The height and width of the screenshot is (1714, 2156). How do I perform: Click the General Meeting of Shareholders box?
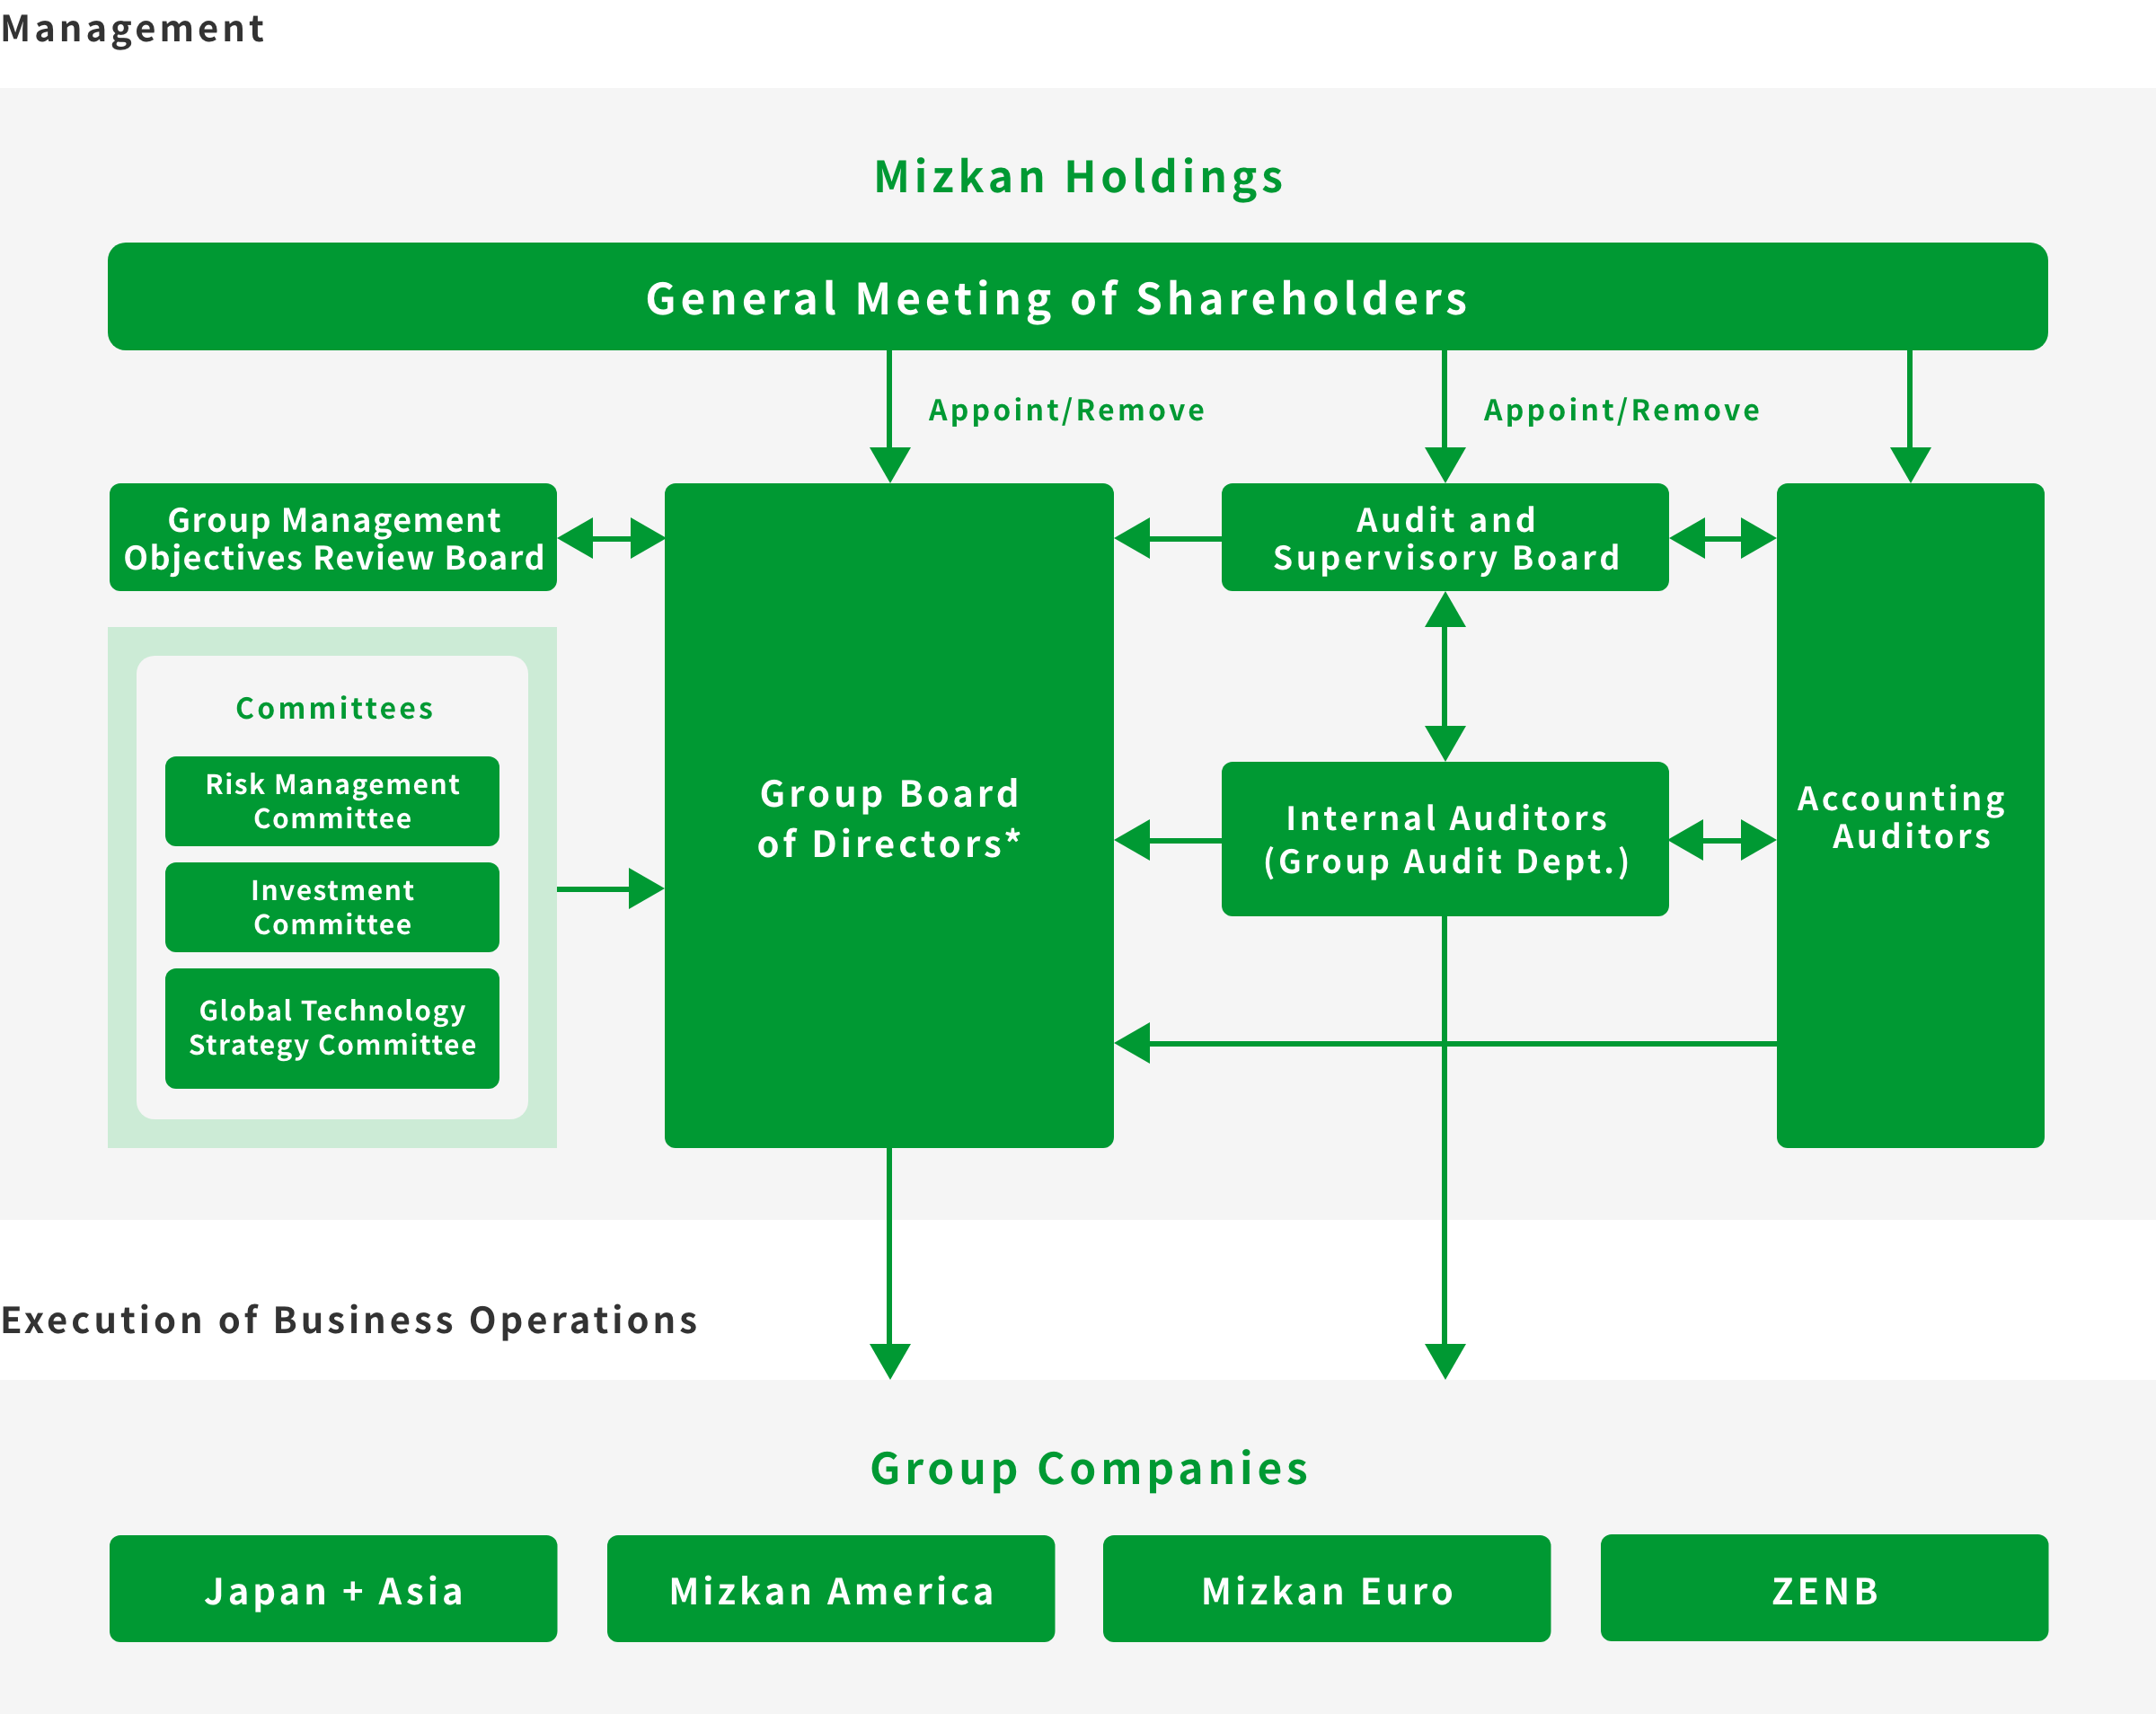[1077, 296]
